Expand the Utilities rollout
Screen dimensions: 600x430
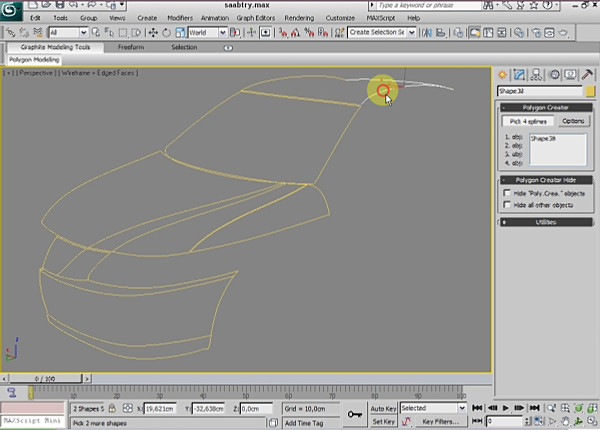546,222
